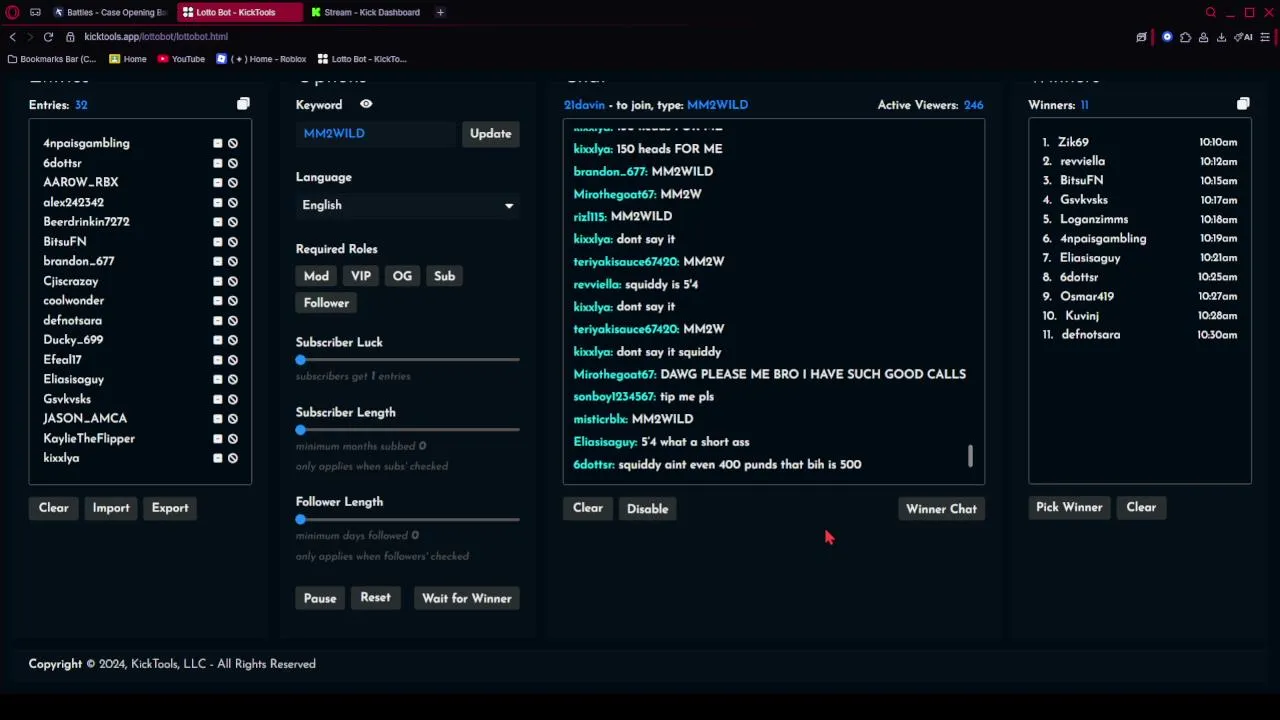Switch to Battles - Case Opening tab

tap(111, 12)
